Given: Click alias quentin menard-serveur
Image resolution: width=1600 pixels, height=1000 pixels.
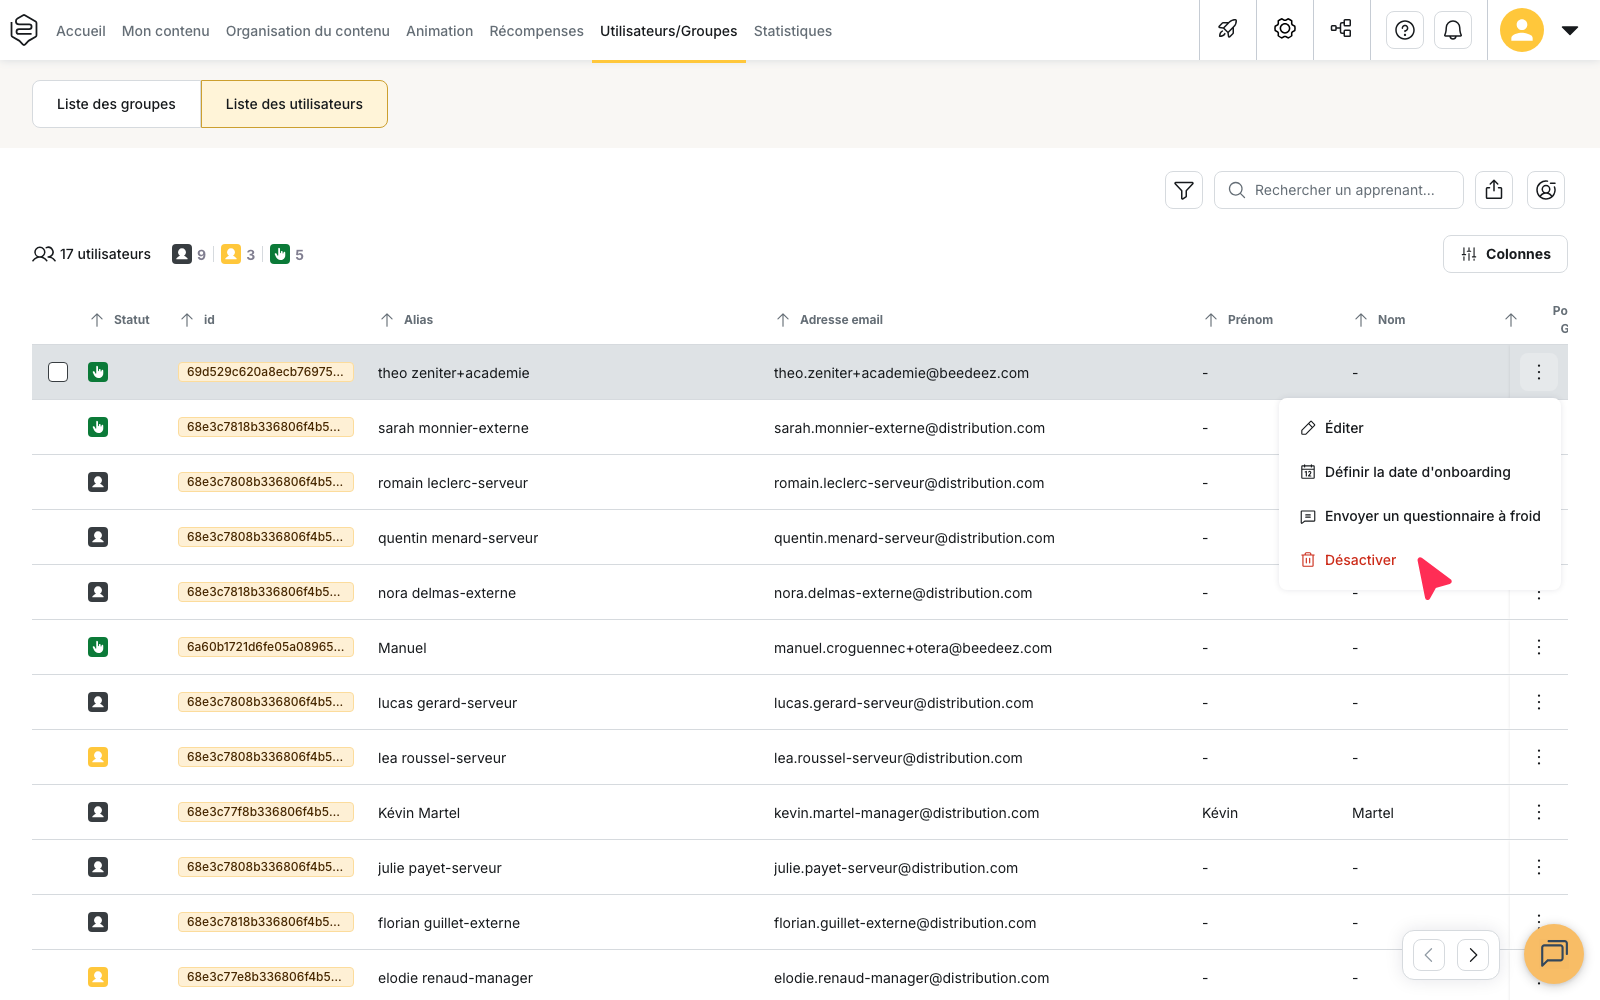Looking at the screenshot, I should pos(458,538).
